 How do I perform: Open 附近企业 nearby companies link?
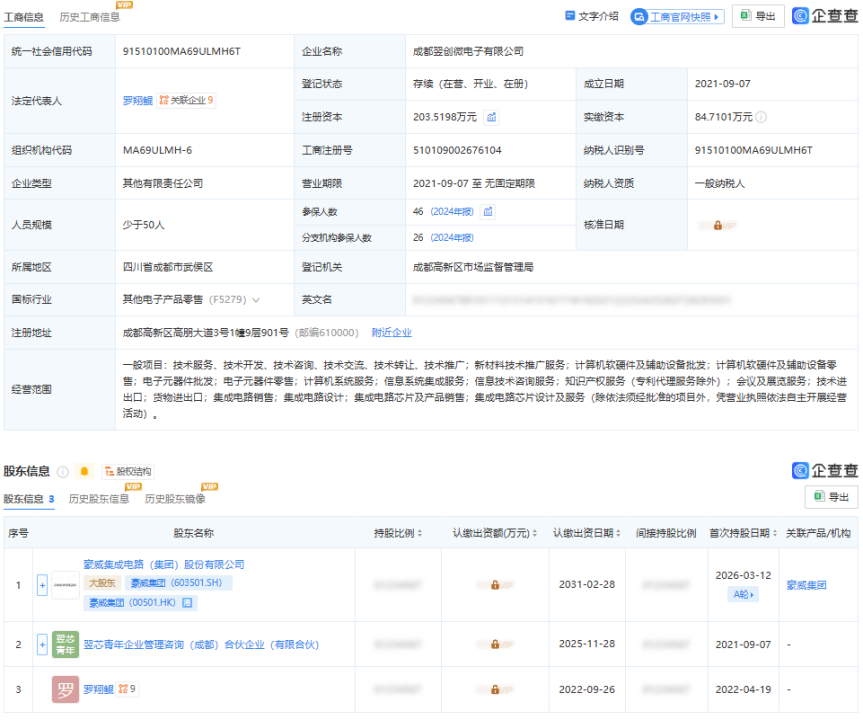[x=391, y=332]
